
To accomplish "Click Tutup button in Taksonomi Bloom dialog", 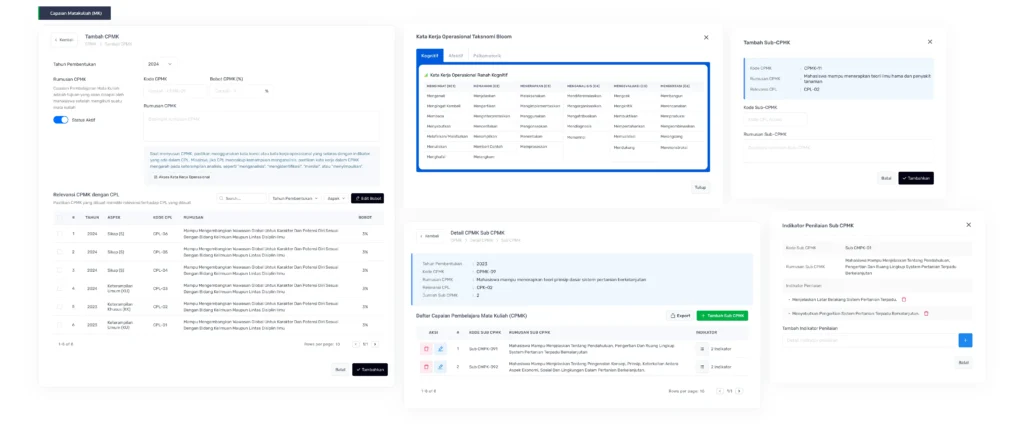I will (x=700, y=187).
